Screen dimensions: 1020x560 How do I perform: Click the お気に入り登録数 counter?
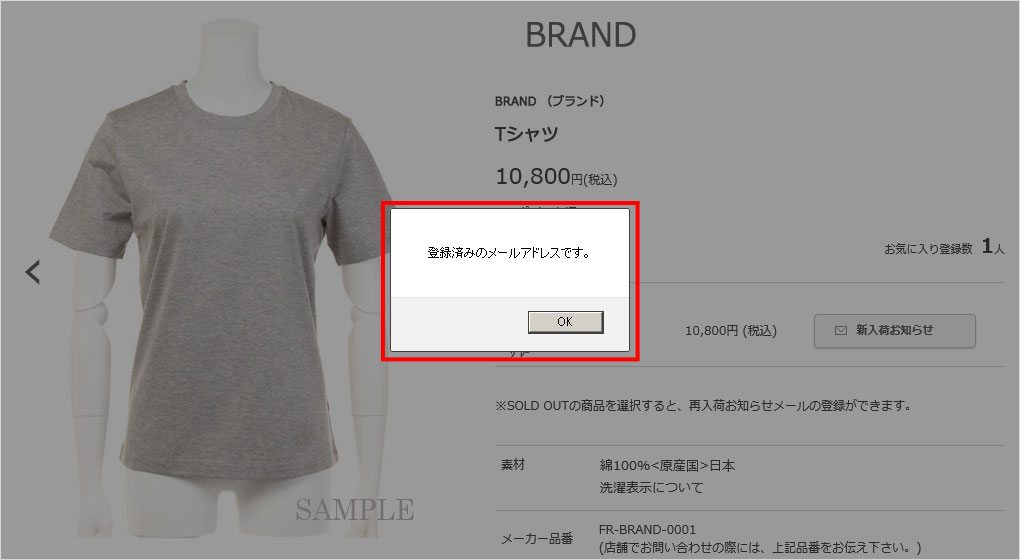[x=944, y=247]
